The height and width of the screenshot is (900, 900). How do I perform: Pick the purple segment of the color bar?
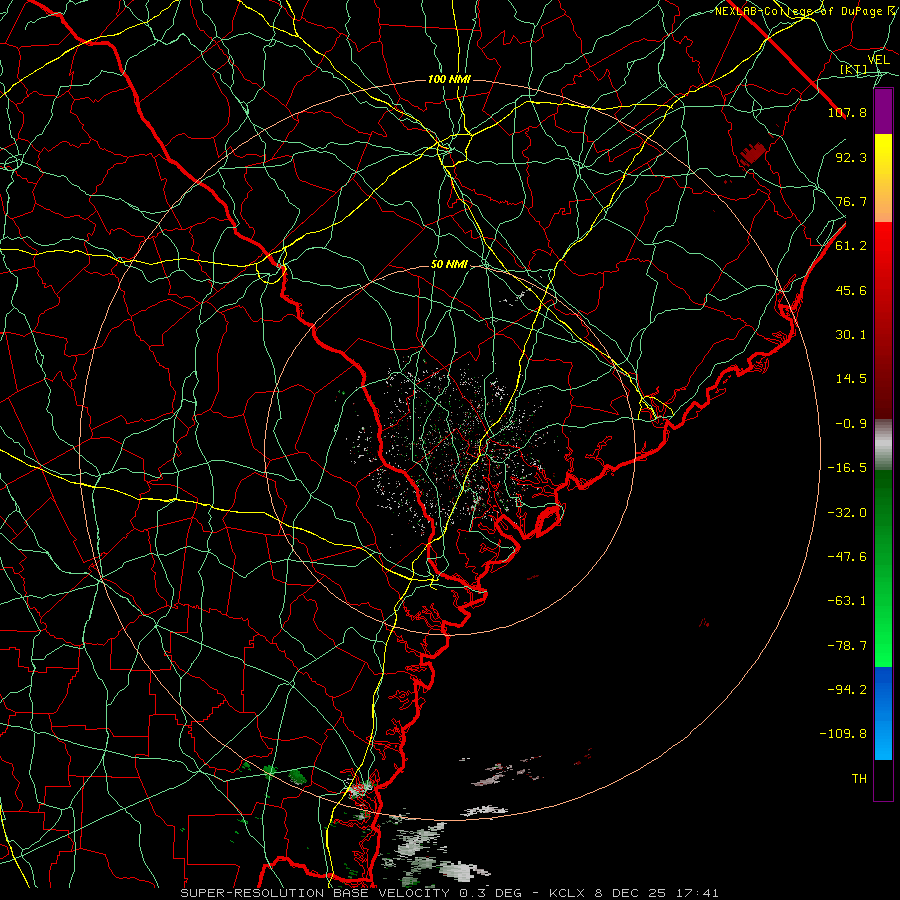coord(883,112)
